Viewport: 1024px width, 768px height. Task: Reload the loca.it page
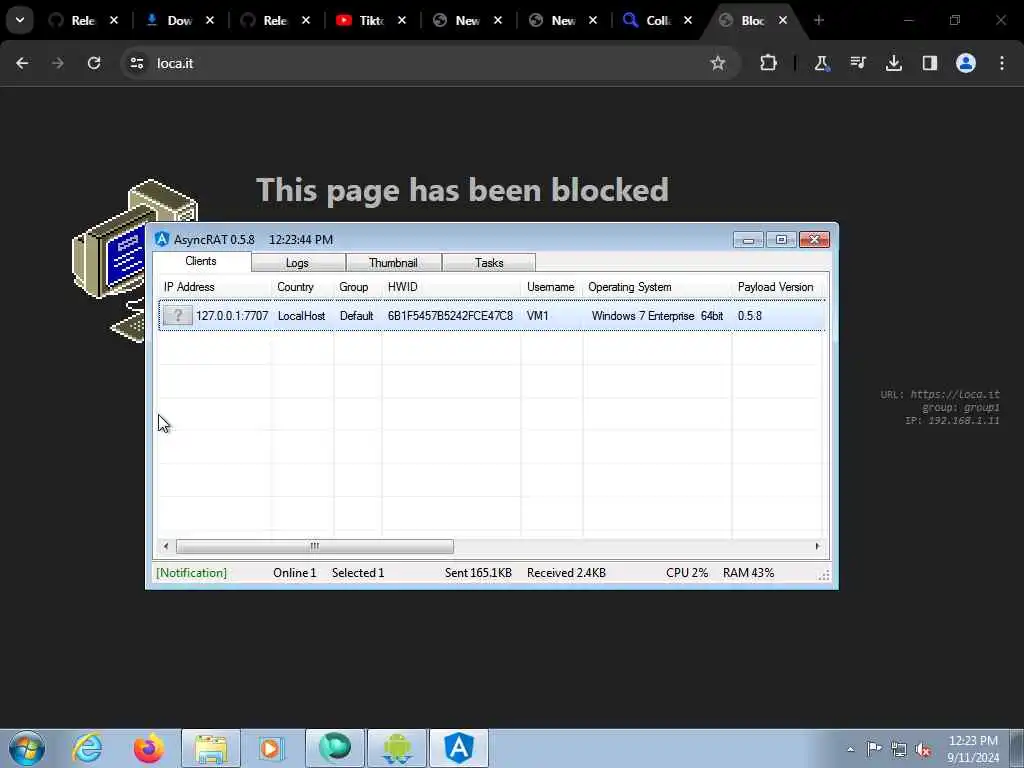tap(94, 63)
